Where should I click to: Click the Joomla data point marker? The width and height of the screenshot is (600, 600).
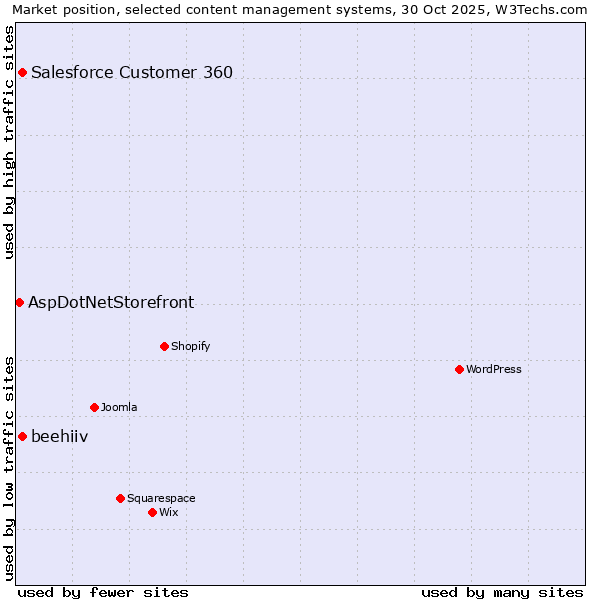pos(94,407)
